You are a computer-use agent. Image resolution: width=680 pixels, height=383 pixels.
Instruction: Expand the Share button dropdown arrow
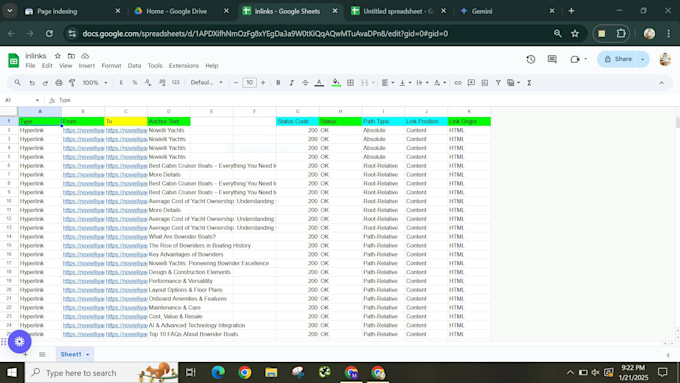(643, 59)
